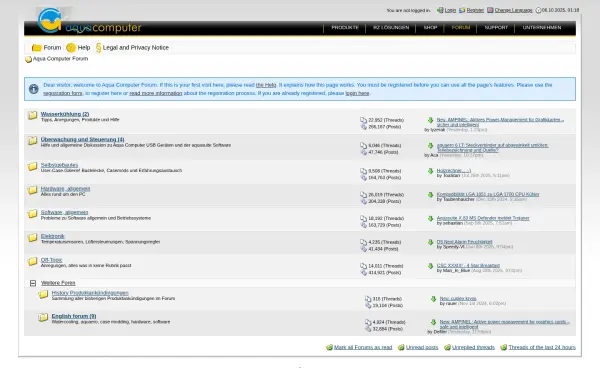Click the folder icon beside Hardware, allgemein
This screenshot has width=600, height=375.
tap(33, 190)
